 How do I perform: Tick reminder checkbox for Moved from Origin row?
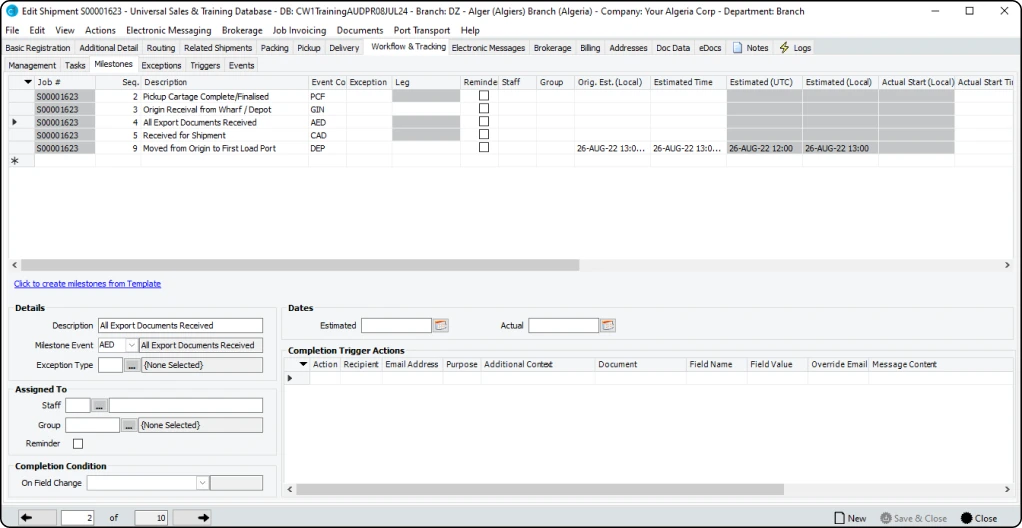484,148
